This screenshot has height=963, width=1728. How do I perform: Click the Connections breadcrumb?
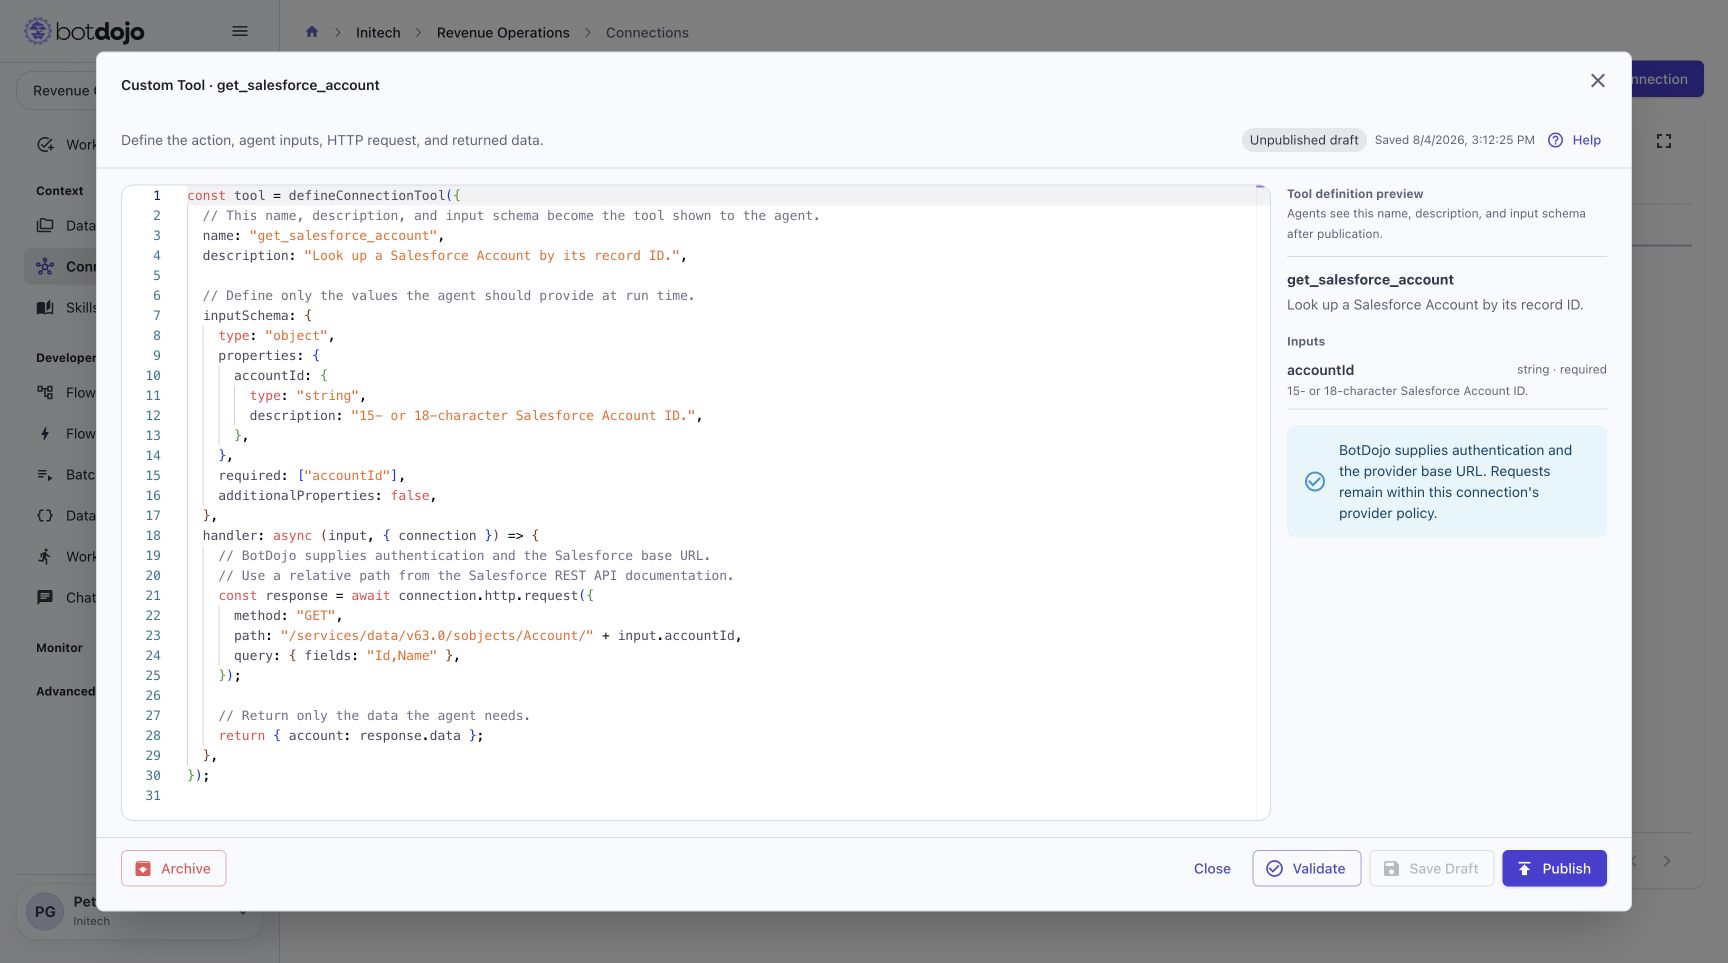(647, 32)
